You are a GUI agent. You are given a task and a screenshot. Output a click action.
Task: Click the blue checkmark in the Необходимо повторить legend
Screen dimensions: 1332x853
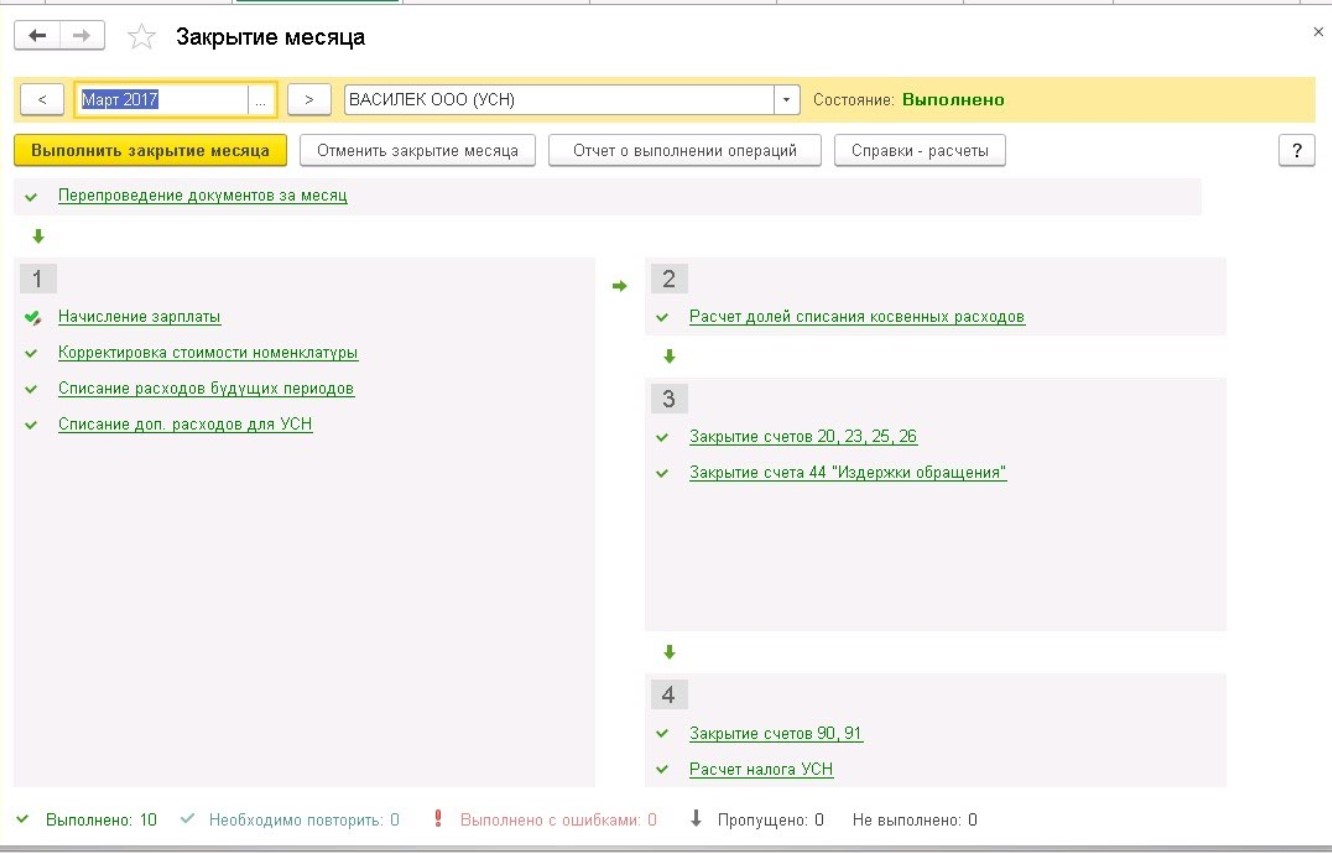[x=187, y=820]
